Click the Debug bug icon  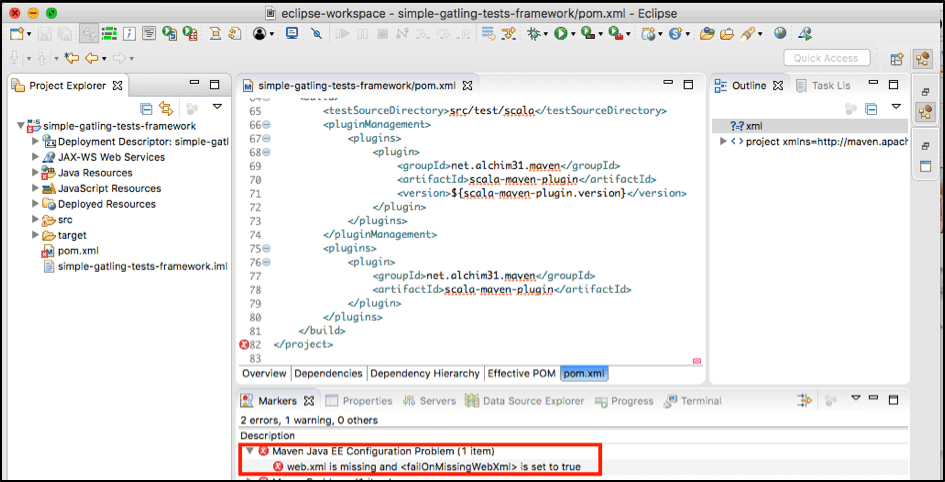[x=533, y=34]
